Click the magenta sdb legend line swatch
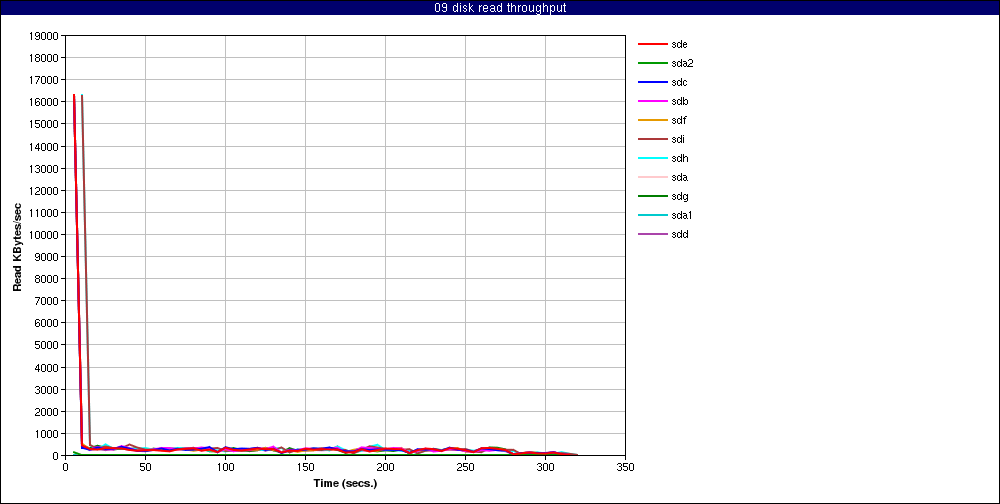Viewport: 1000px width, 504px height. click(652, 102)
